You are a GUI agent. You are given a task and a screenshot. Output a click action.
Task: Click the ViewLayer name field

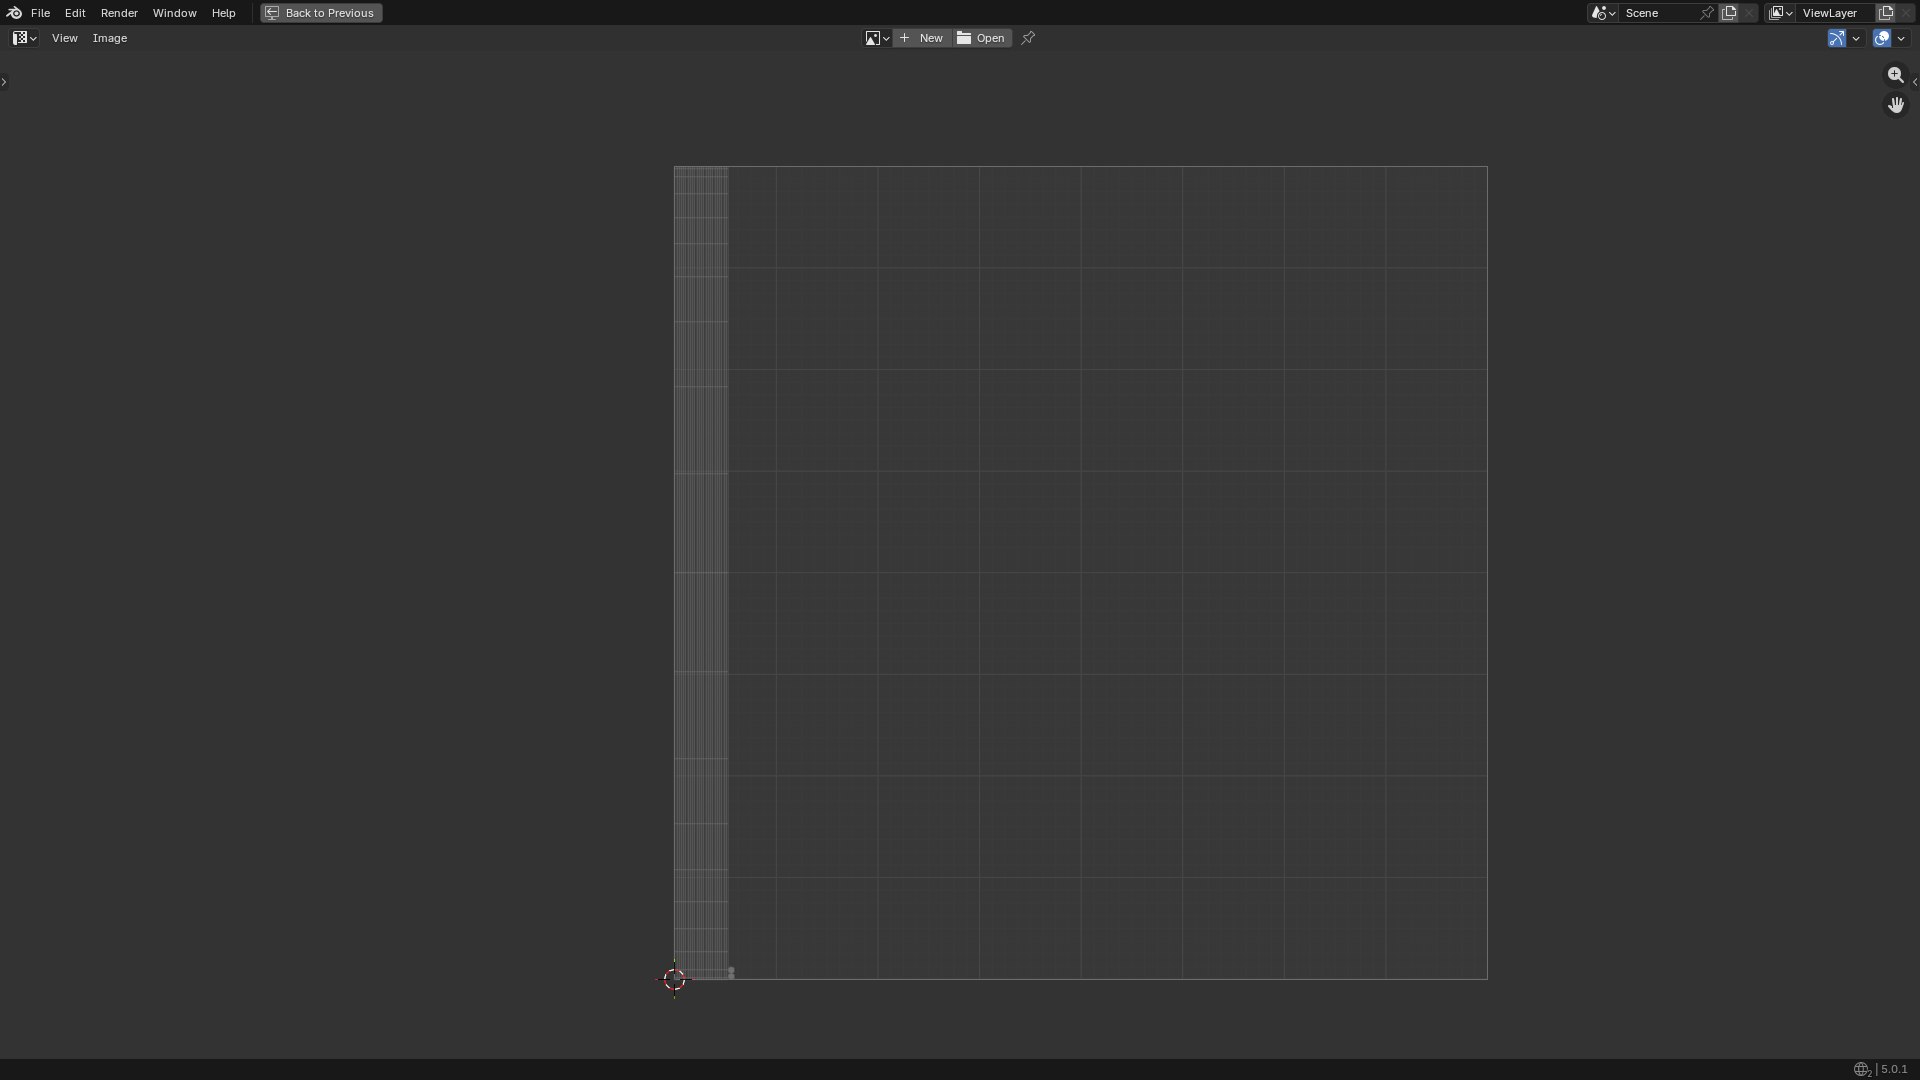click(x=1836, y=13)
